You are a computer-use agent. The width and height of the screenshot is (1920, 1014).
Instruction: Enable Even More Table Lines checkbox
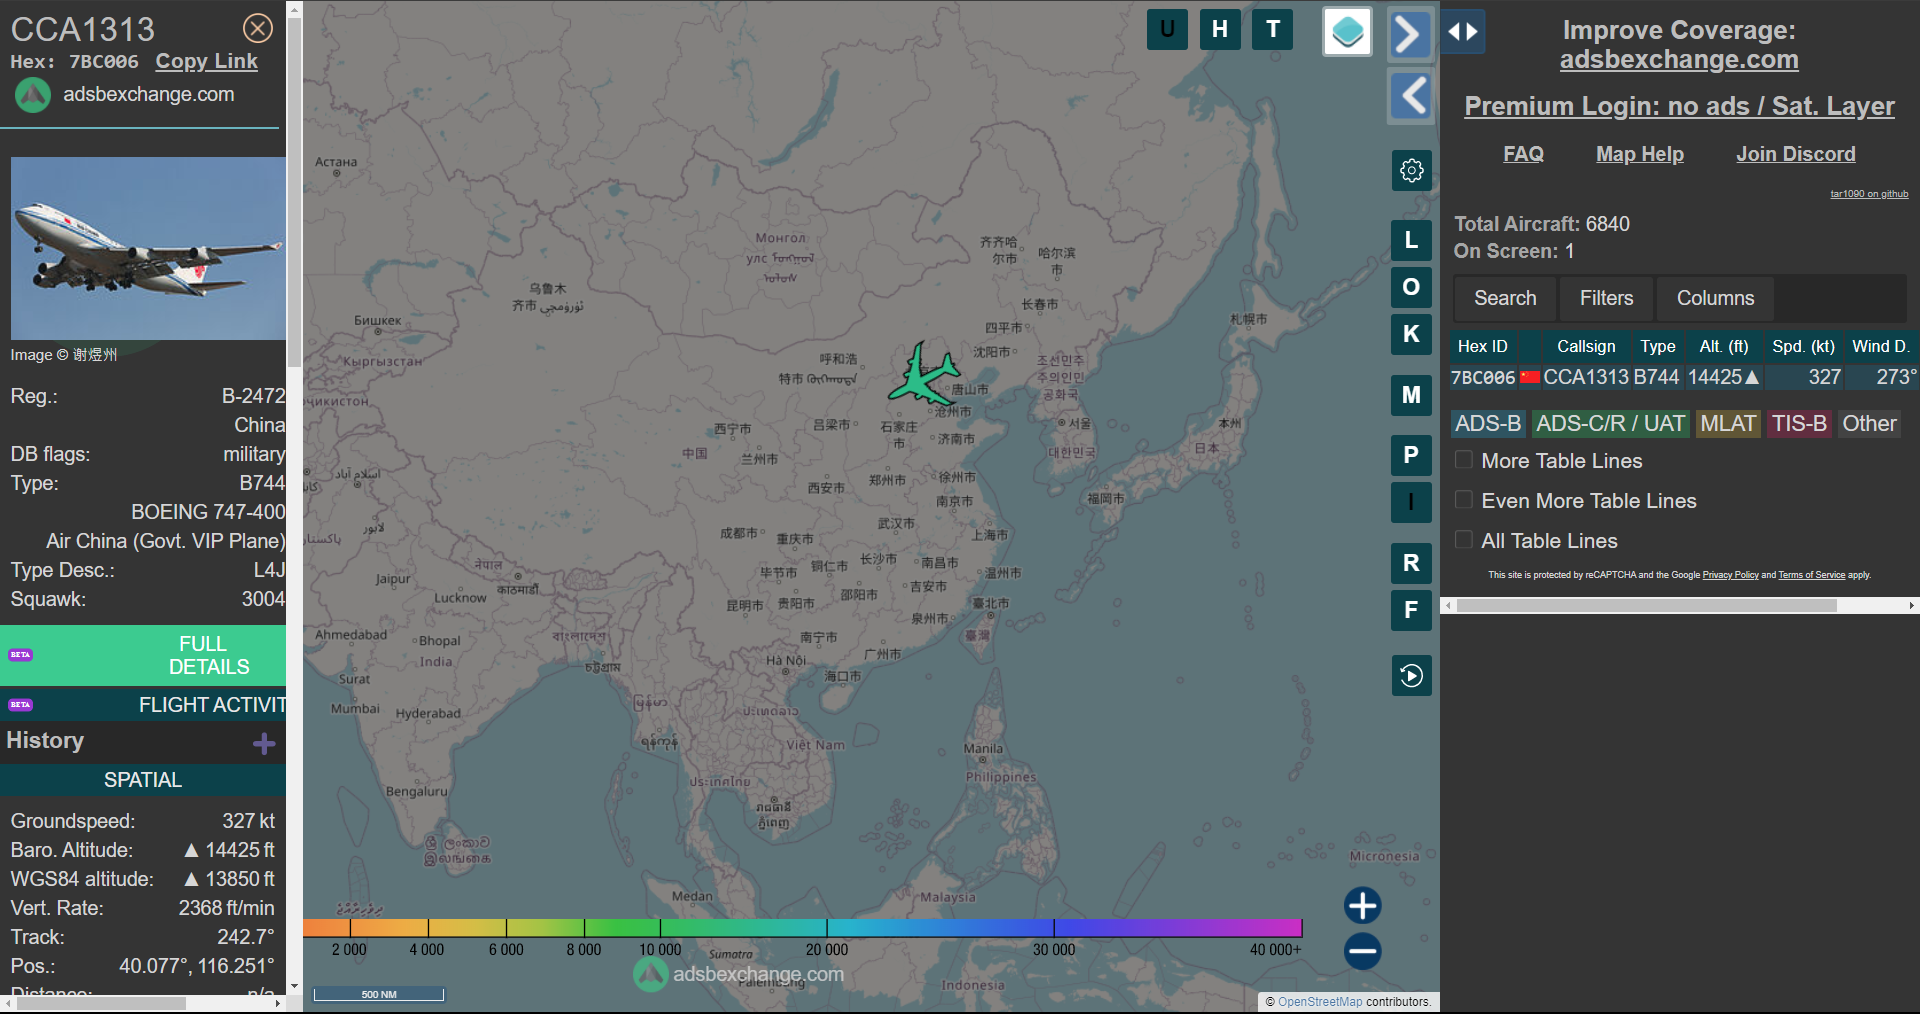tap(1464, 500)
